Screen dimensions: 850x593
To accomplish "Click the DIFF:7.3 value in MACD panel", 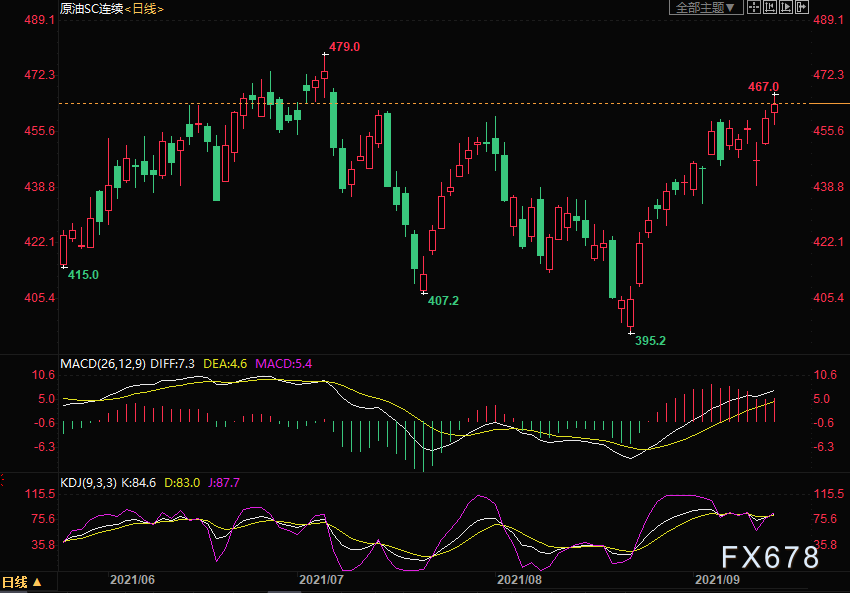I will (x=176, y=363).
